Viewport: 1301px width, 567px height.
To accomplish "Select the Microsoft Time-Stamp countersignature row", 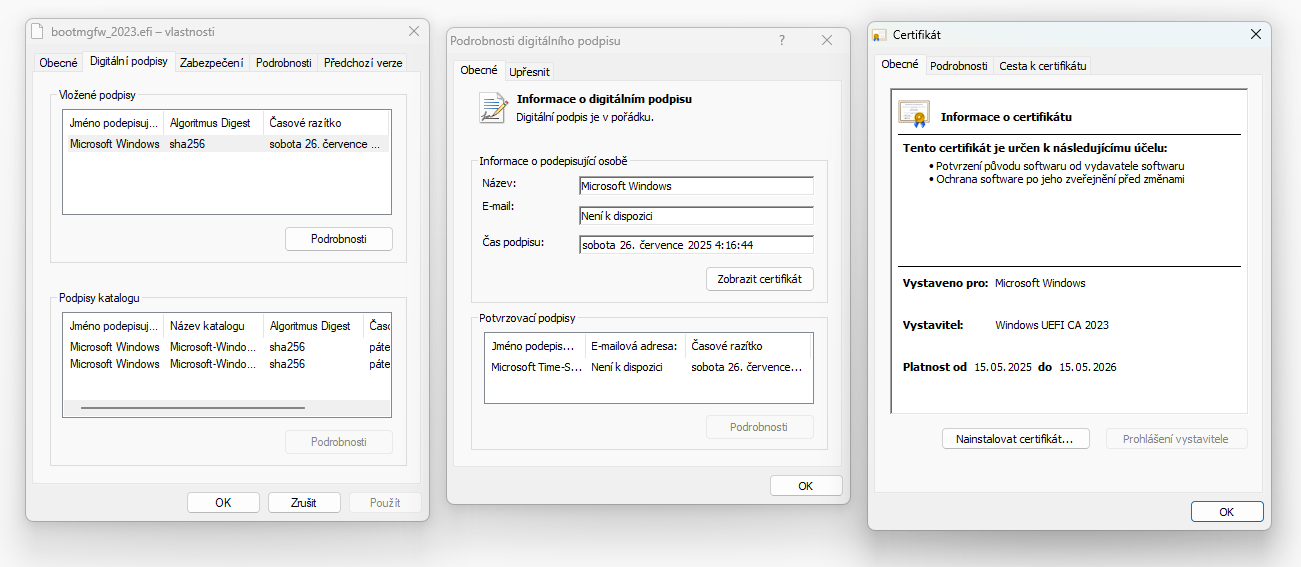I will point(647,367).
